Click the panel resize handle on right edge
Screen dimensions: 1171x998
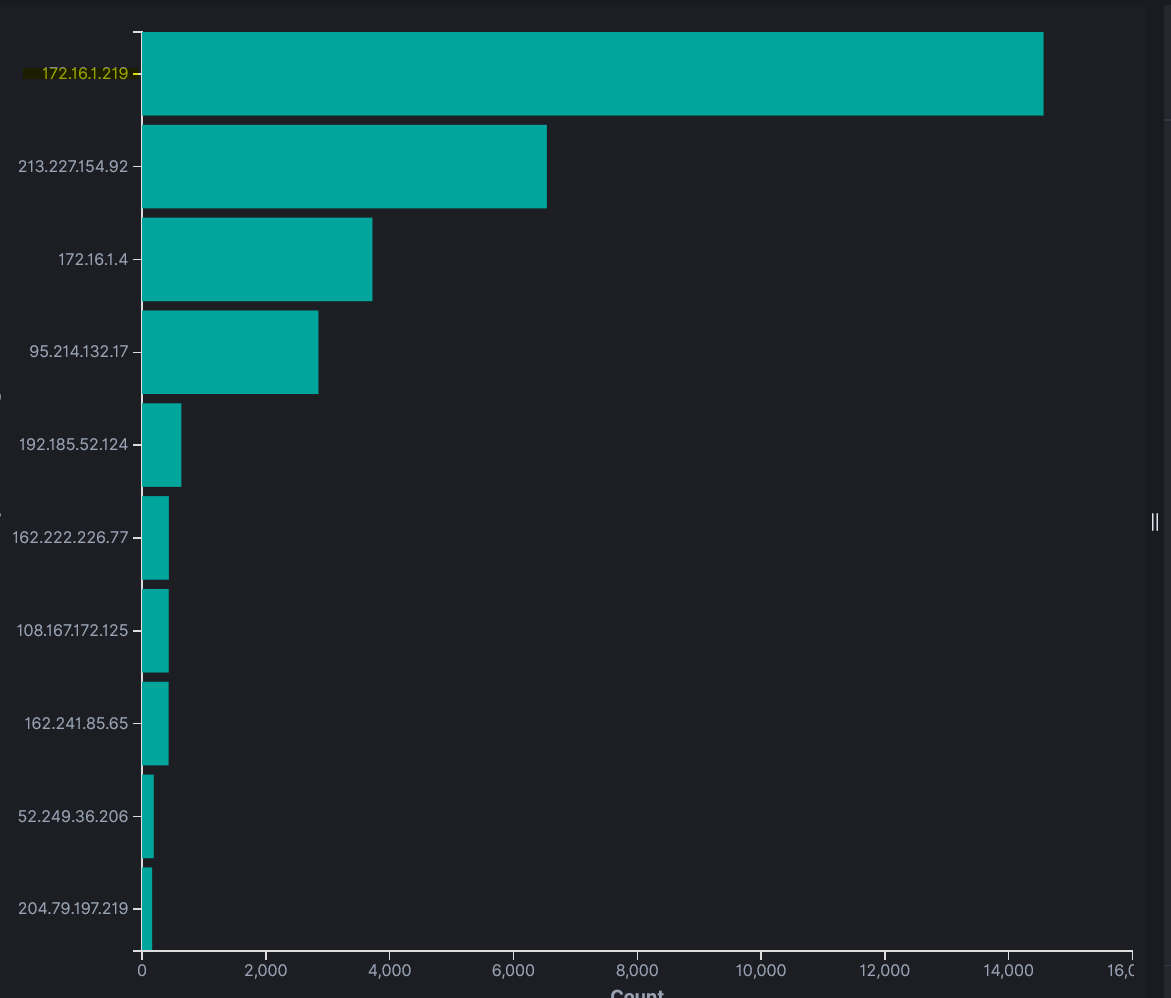pos(1154,521)
